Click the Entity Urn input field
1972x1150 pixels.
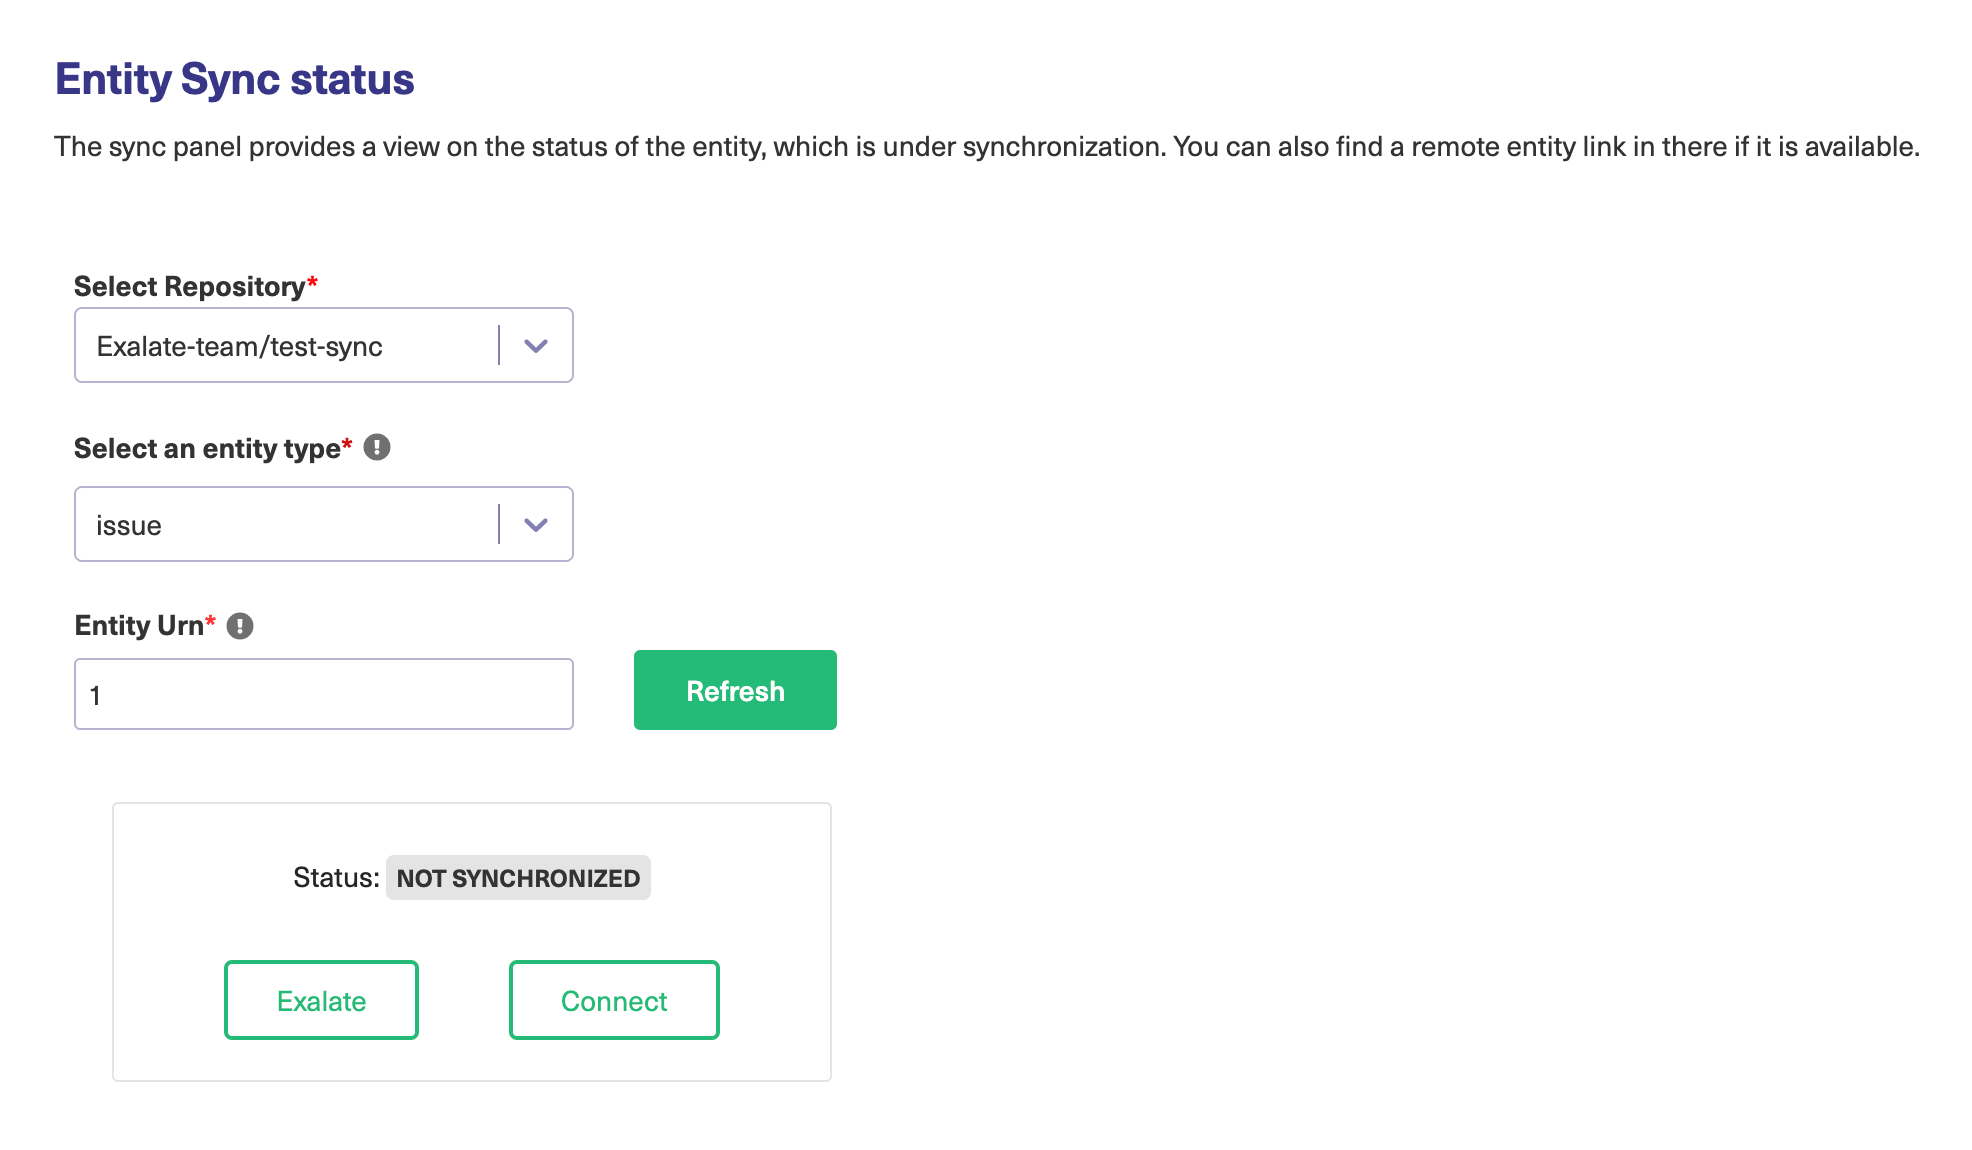324,694
